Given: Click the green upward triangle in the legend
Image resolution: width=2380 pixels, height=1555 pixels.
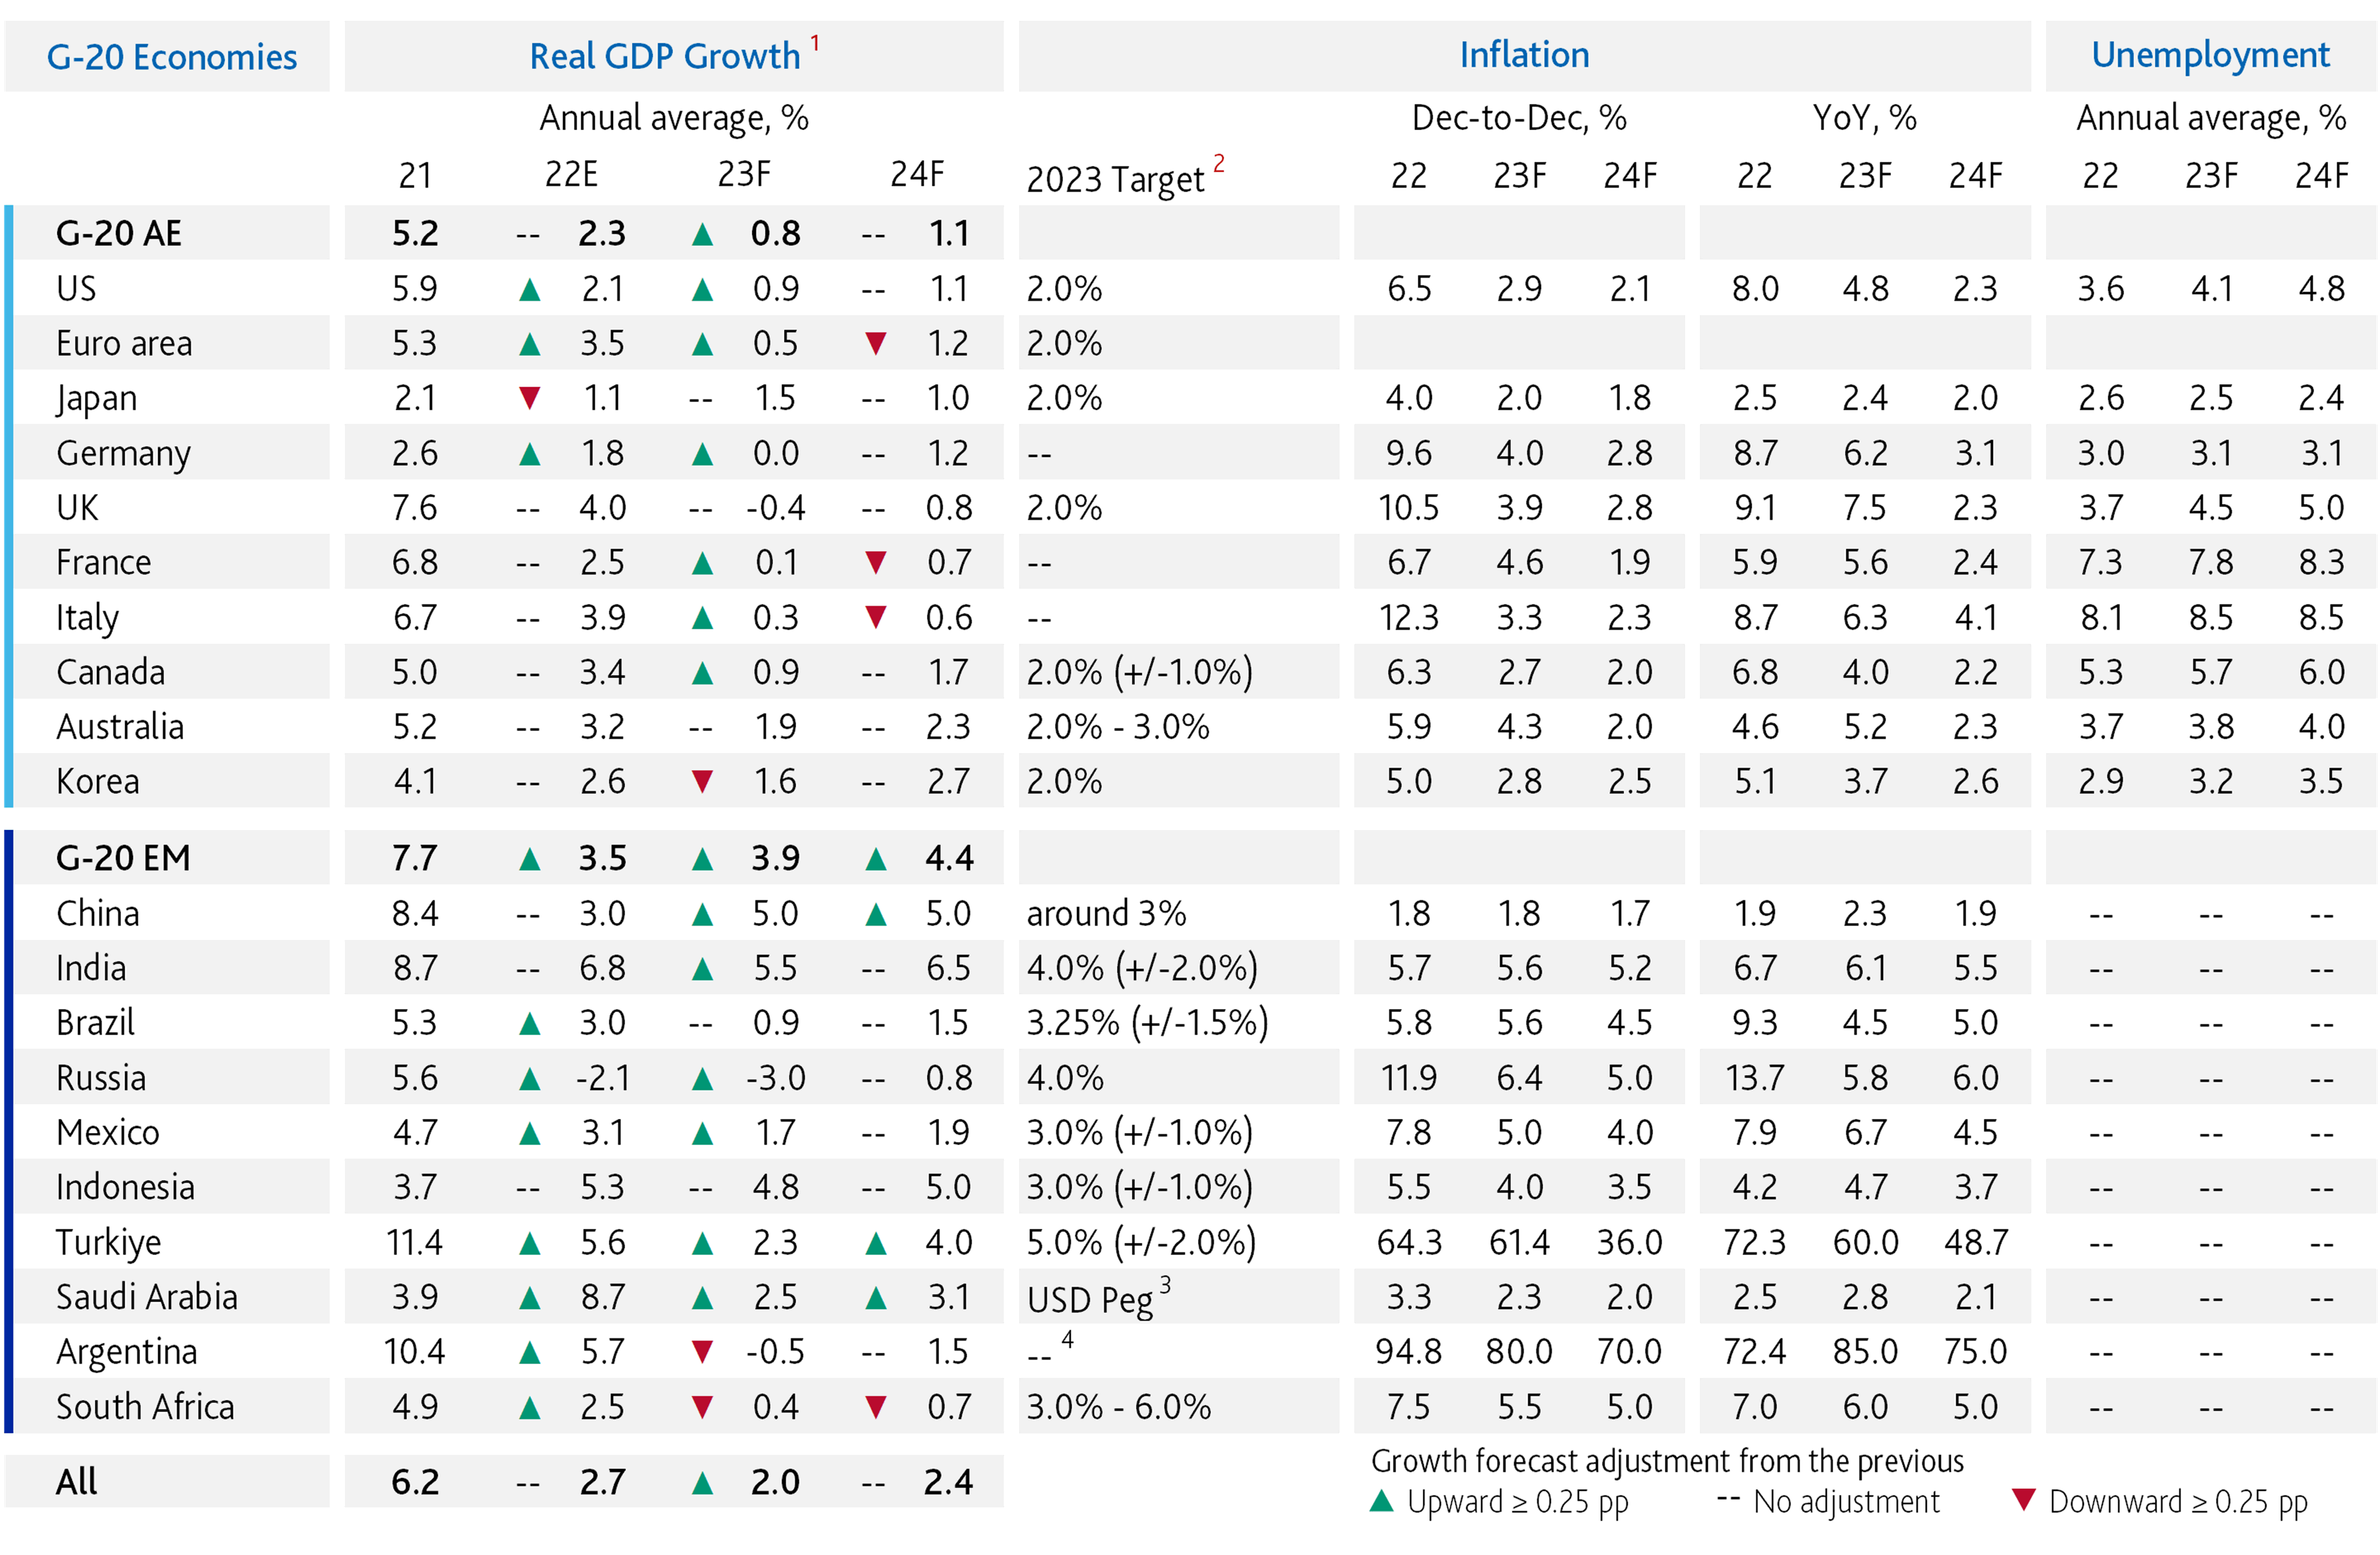Looking at the screenshot, I should pos(1381,1500).
